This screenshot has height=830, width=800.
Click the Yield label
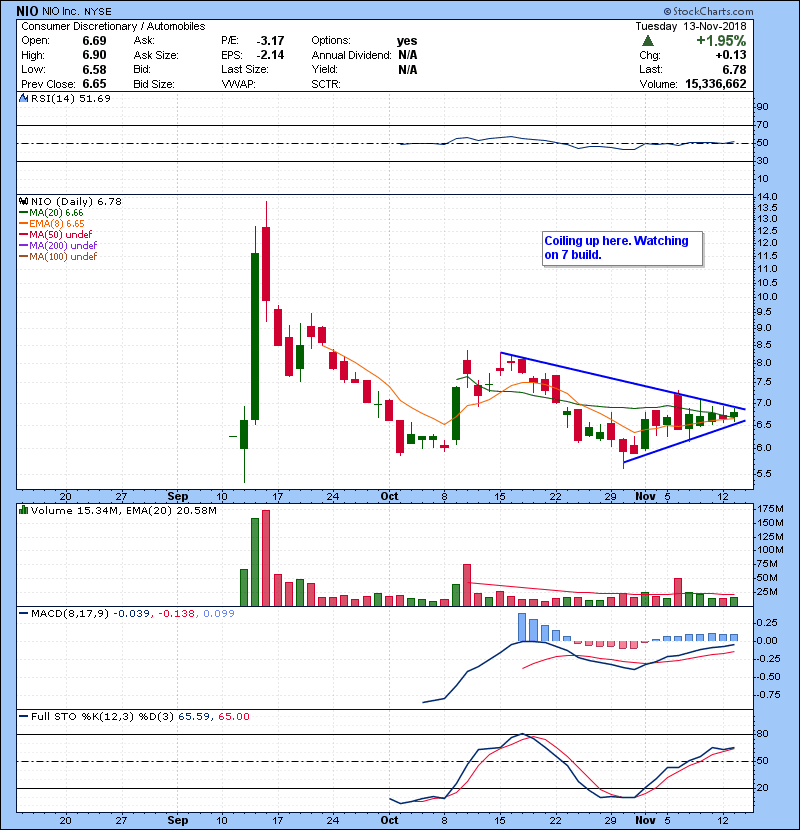coord(325,69)
